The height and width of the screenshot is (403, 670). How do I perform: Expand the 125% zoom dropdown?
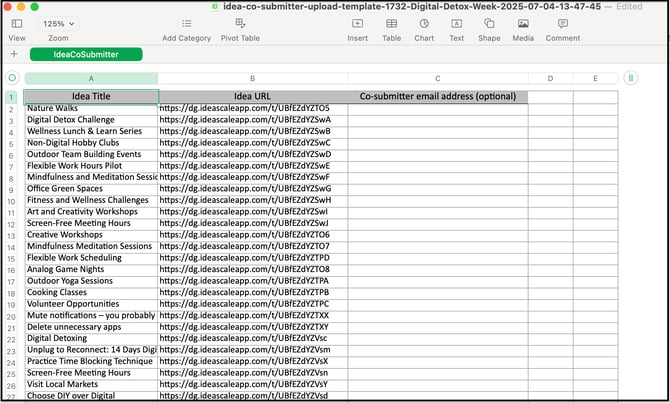58,23
